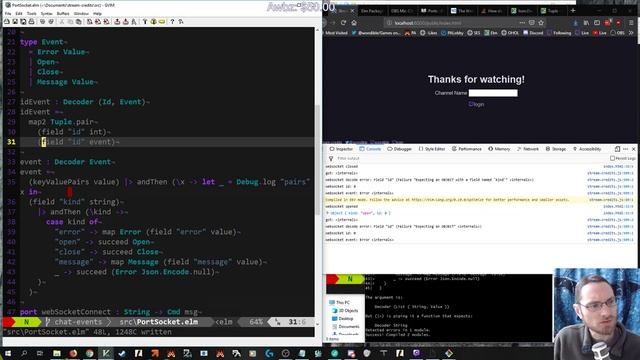The image size is (640, 360).
Task: Click the Copy icon in GVim toolbar
Action: click(x=70, y=22)
